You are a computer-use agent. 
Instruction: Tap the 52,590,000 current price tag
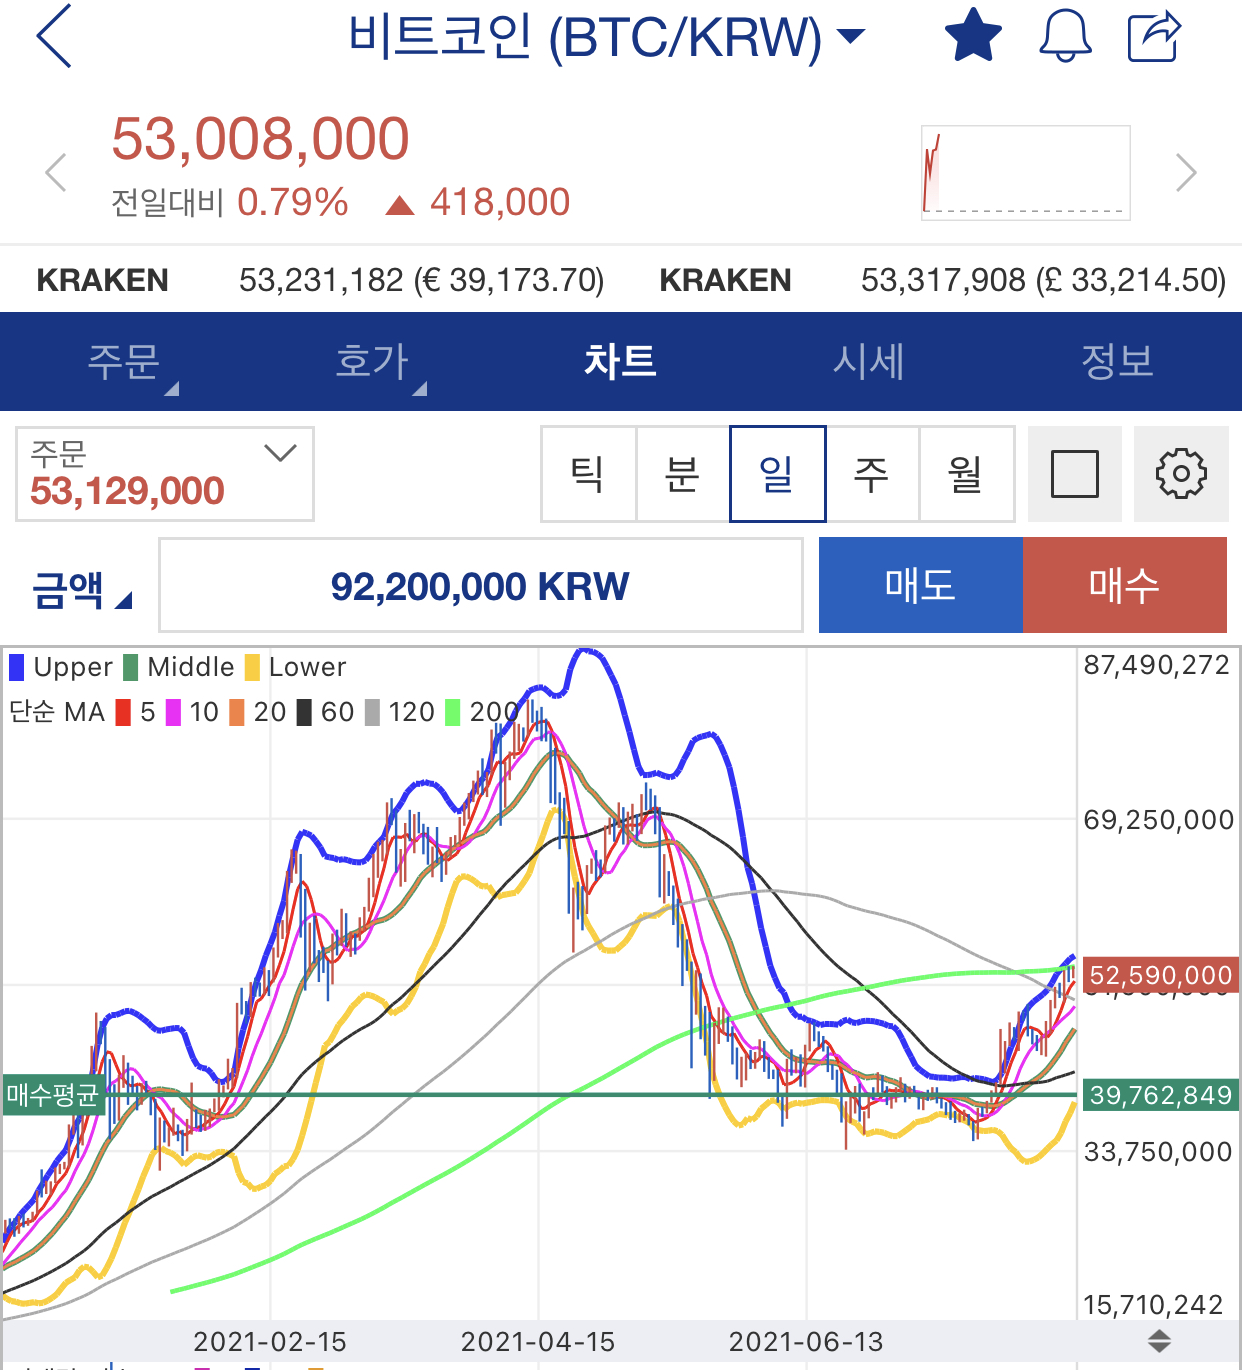pos(1160,975)
